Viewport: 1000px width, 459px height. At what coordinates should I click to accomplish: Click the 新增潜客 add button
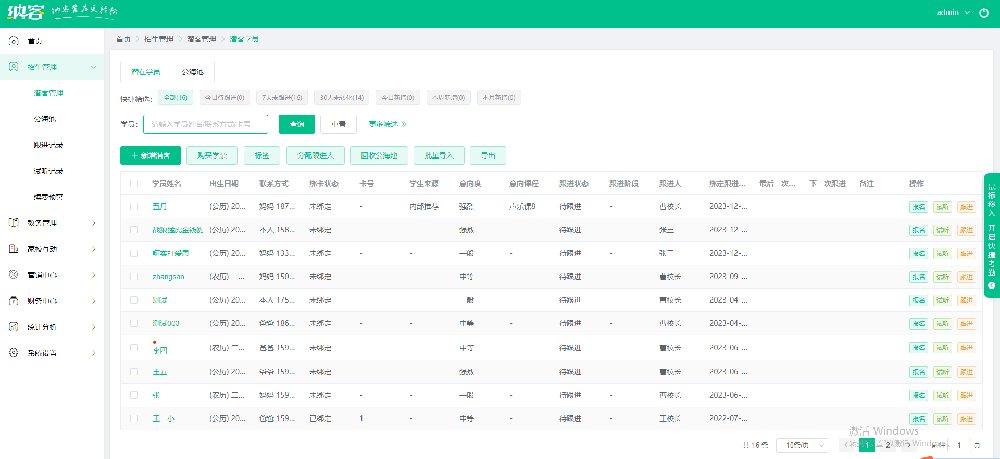tap(151, 155)
